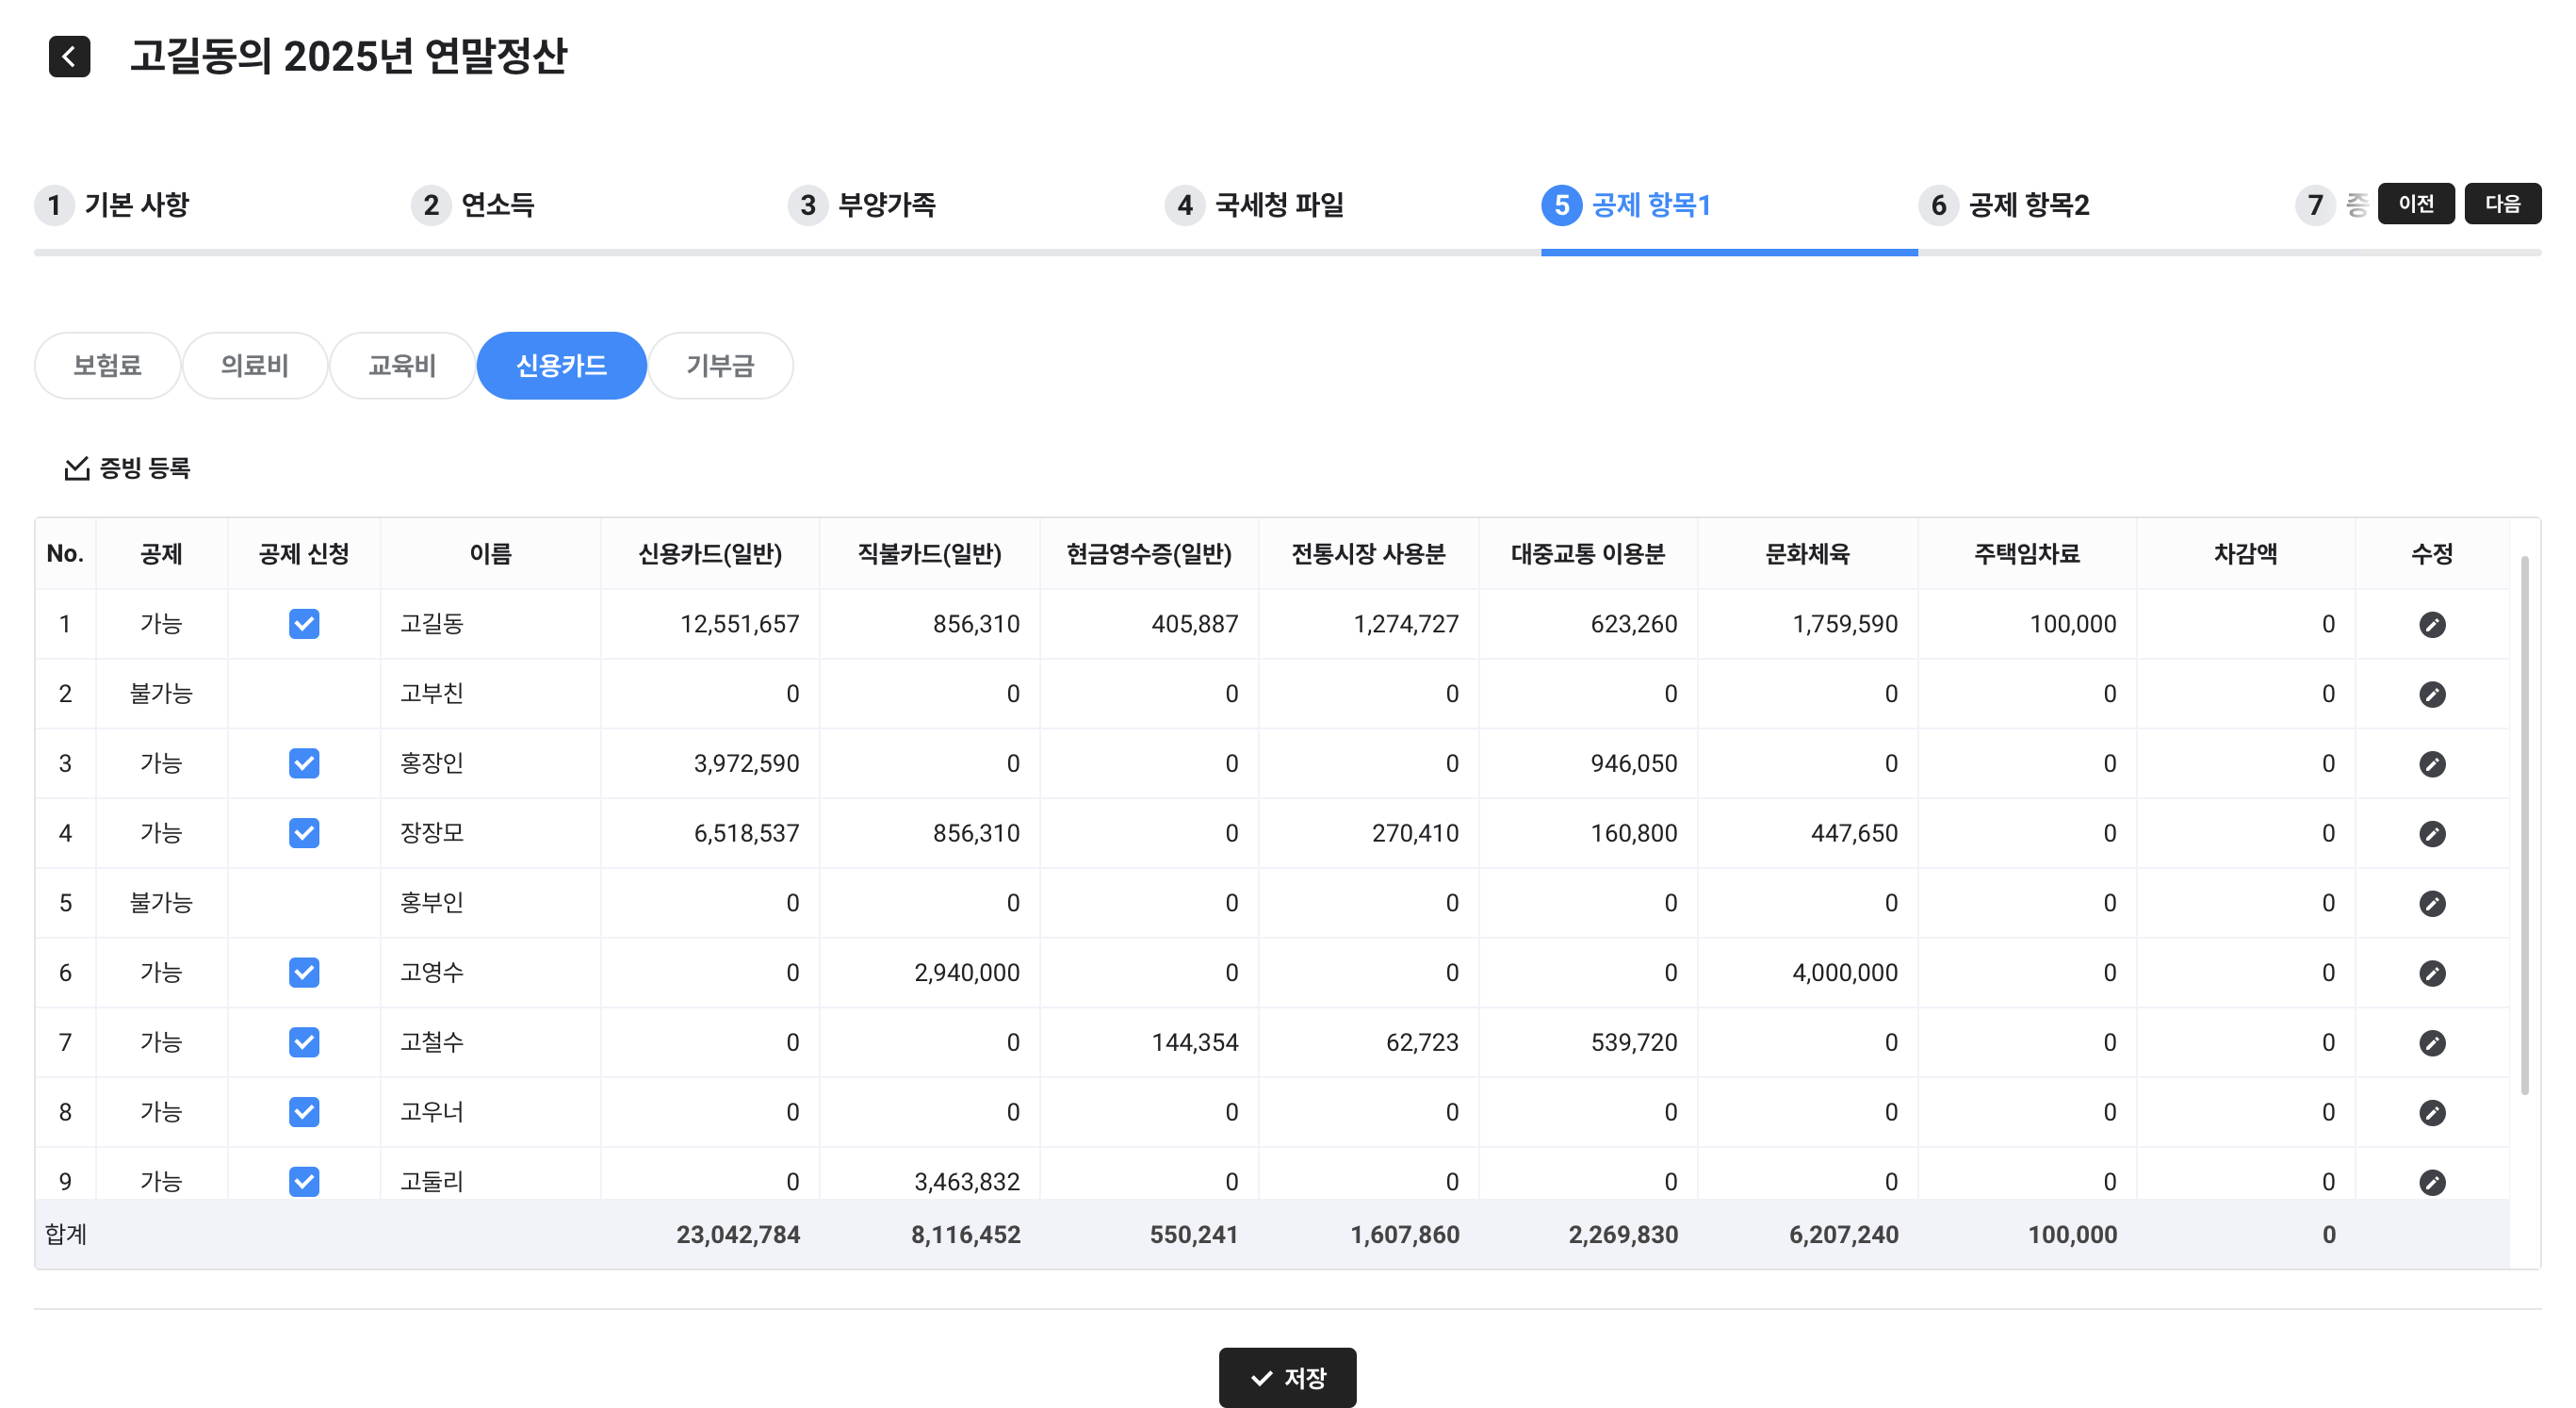The image size is (2576, 1408).
Task: Uncheck 공제 신청 checkbox for 고길동
Action: click(304, 624)
